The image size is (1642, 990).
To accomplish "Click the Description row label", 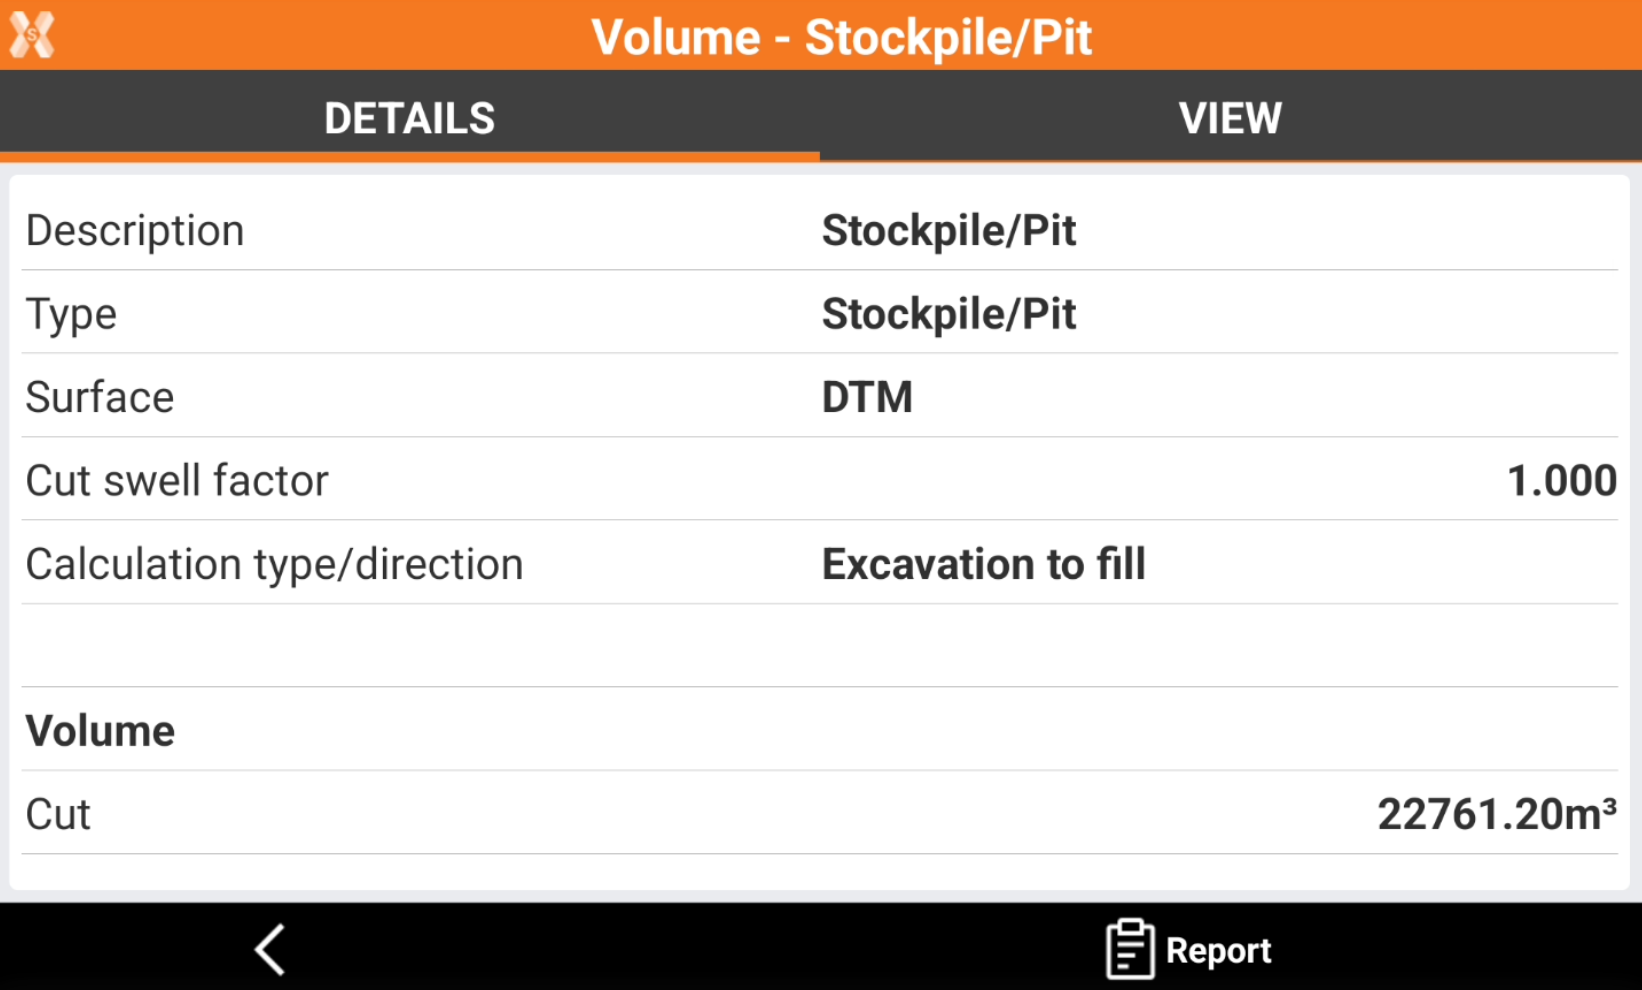I will pos(135,231).
